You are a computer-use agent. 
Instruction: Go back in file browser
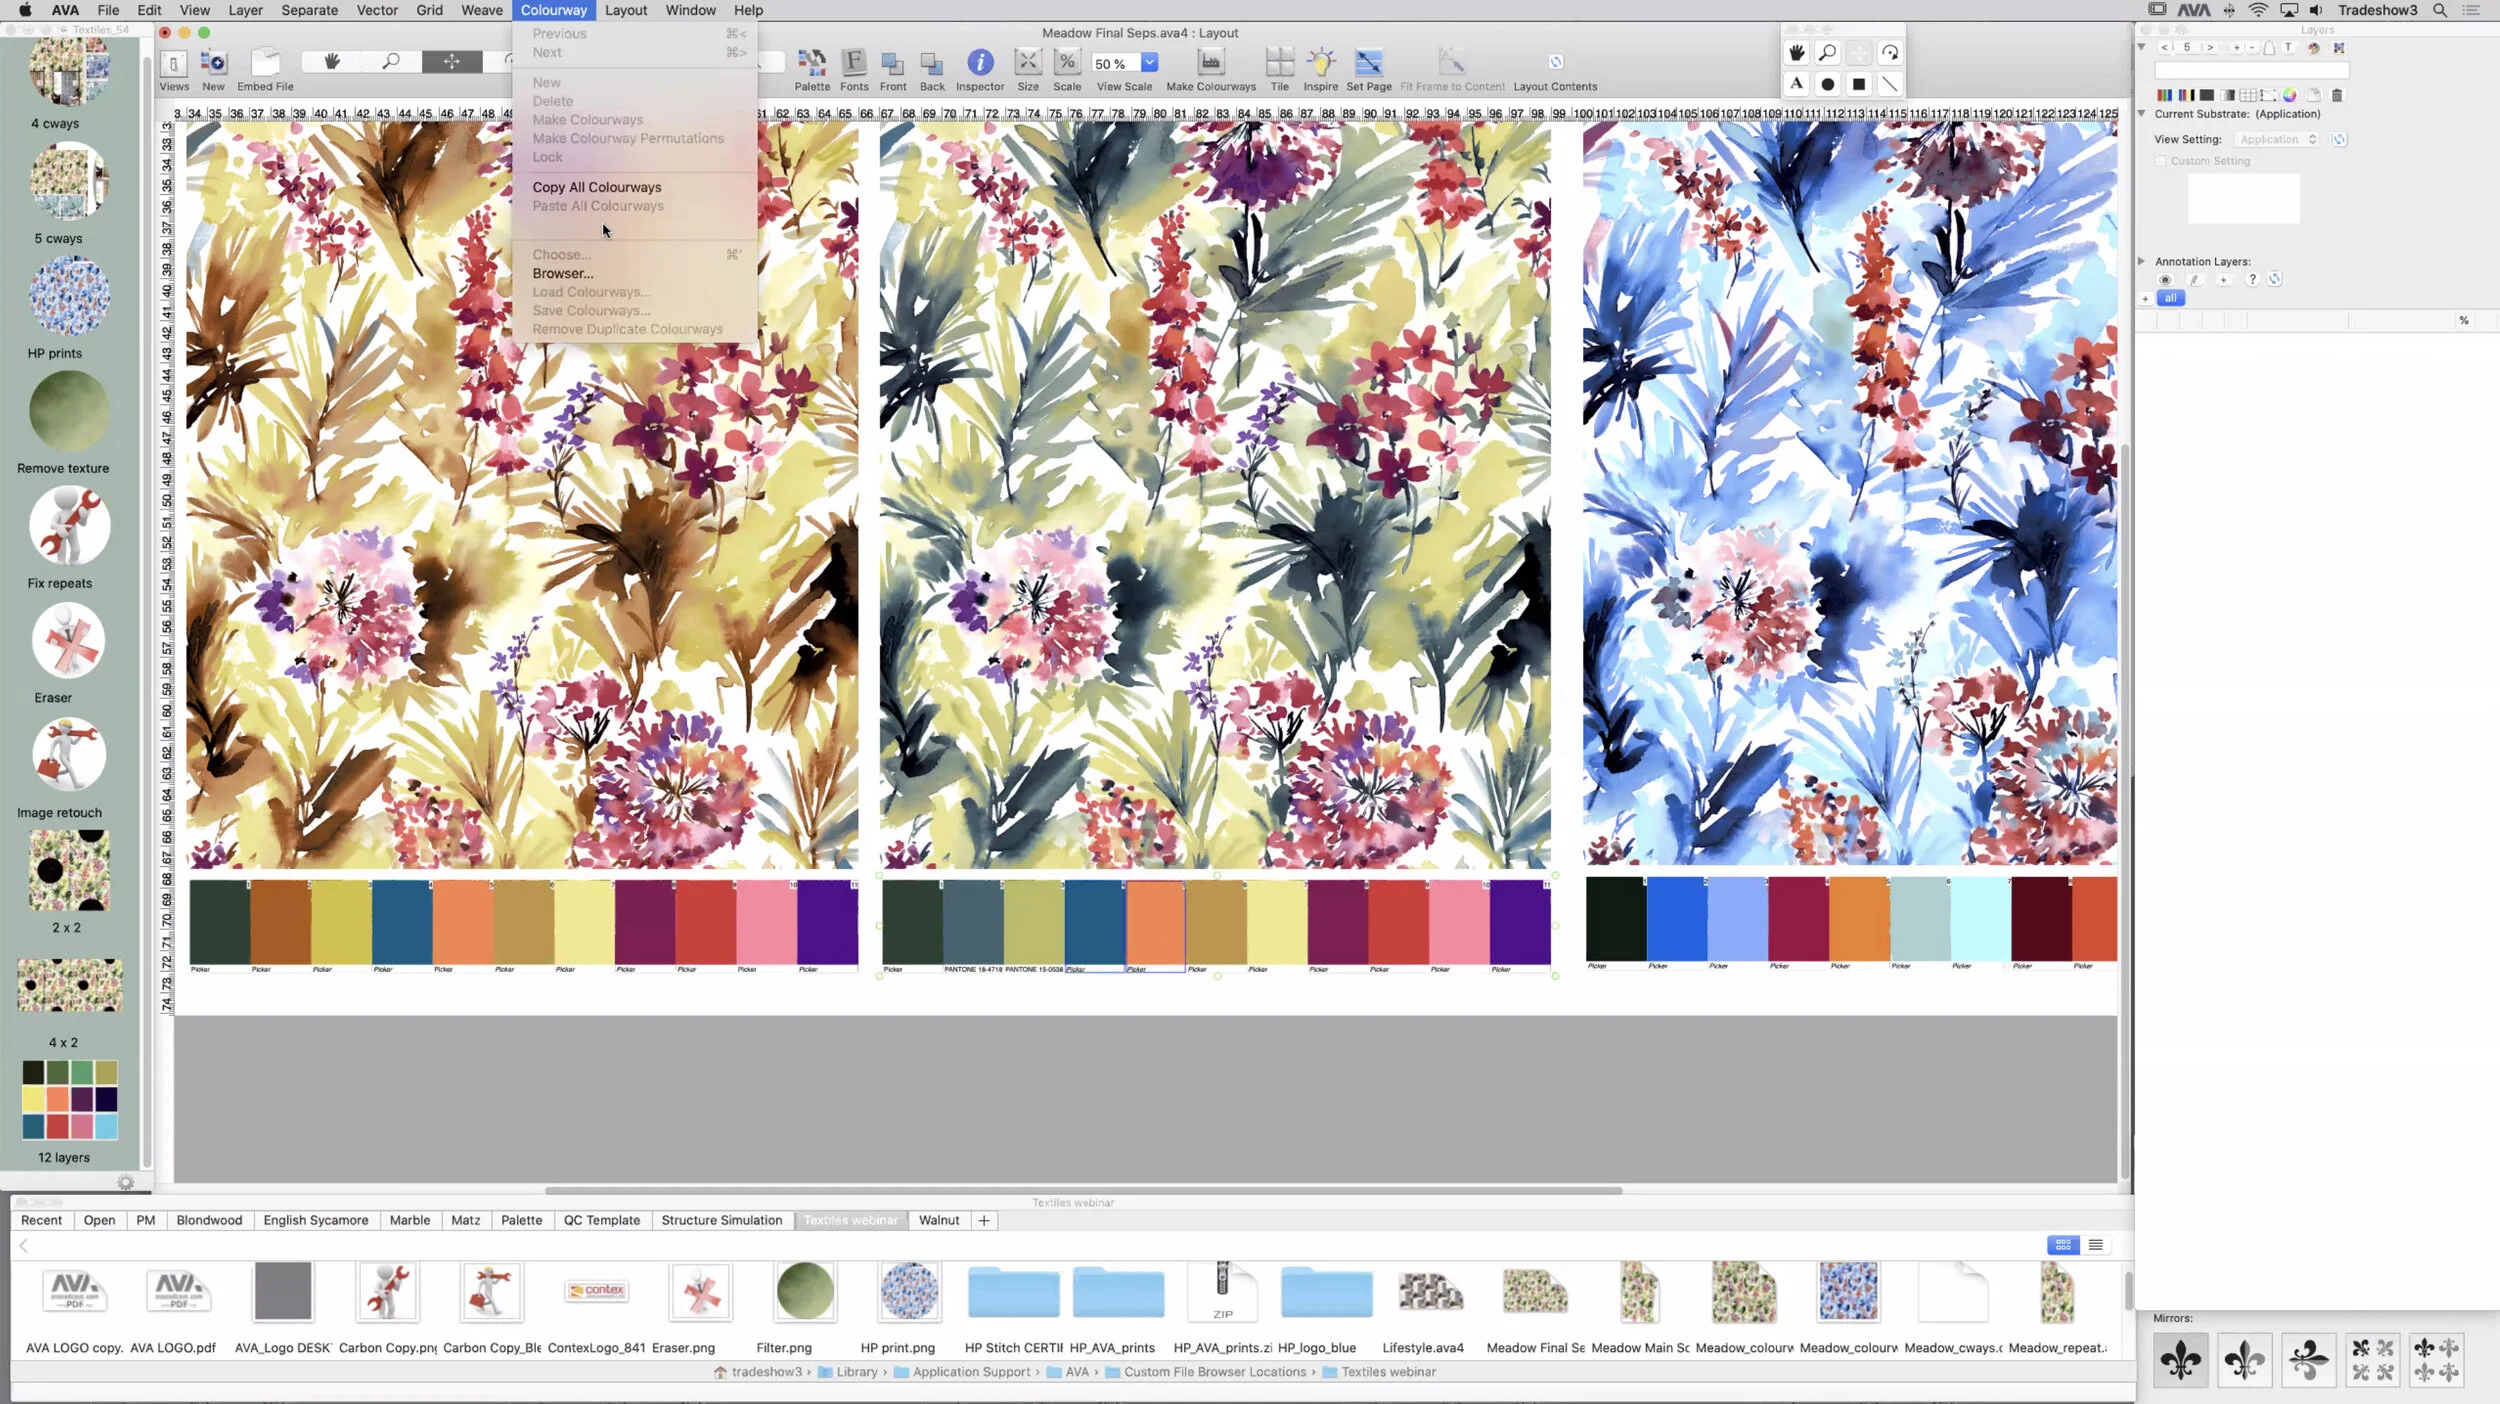pos(24,1246)
